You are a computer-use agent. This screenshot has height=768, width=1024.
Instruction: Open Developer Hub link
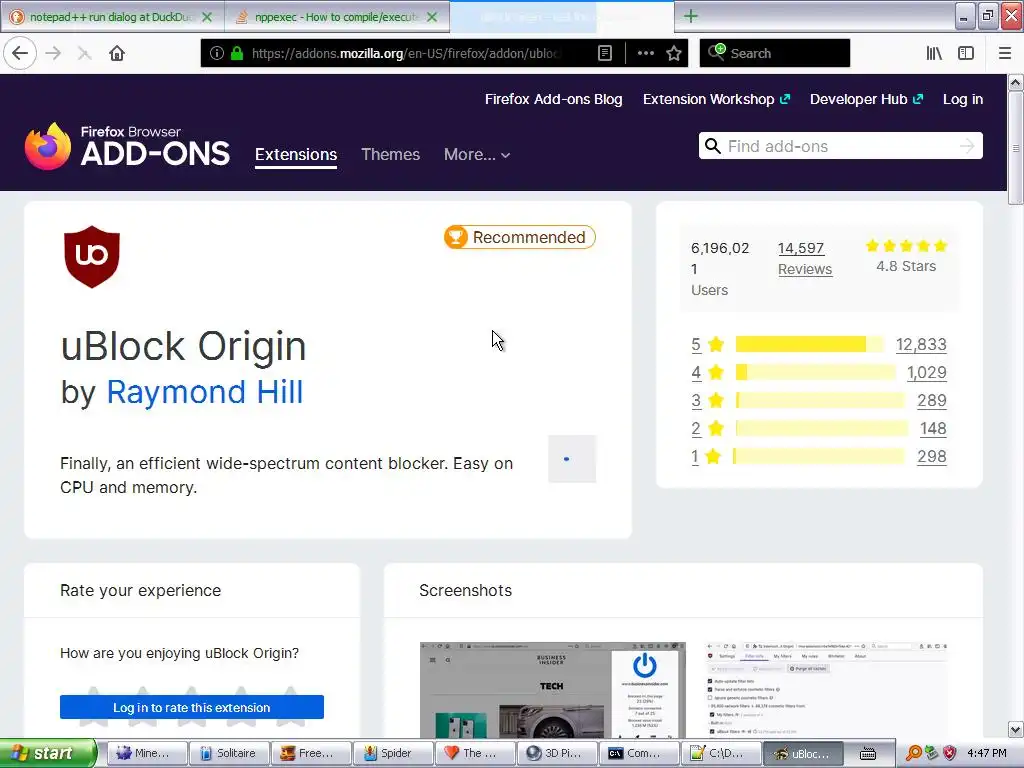(x=866, y=99)
